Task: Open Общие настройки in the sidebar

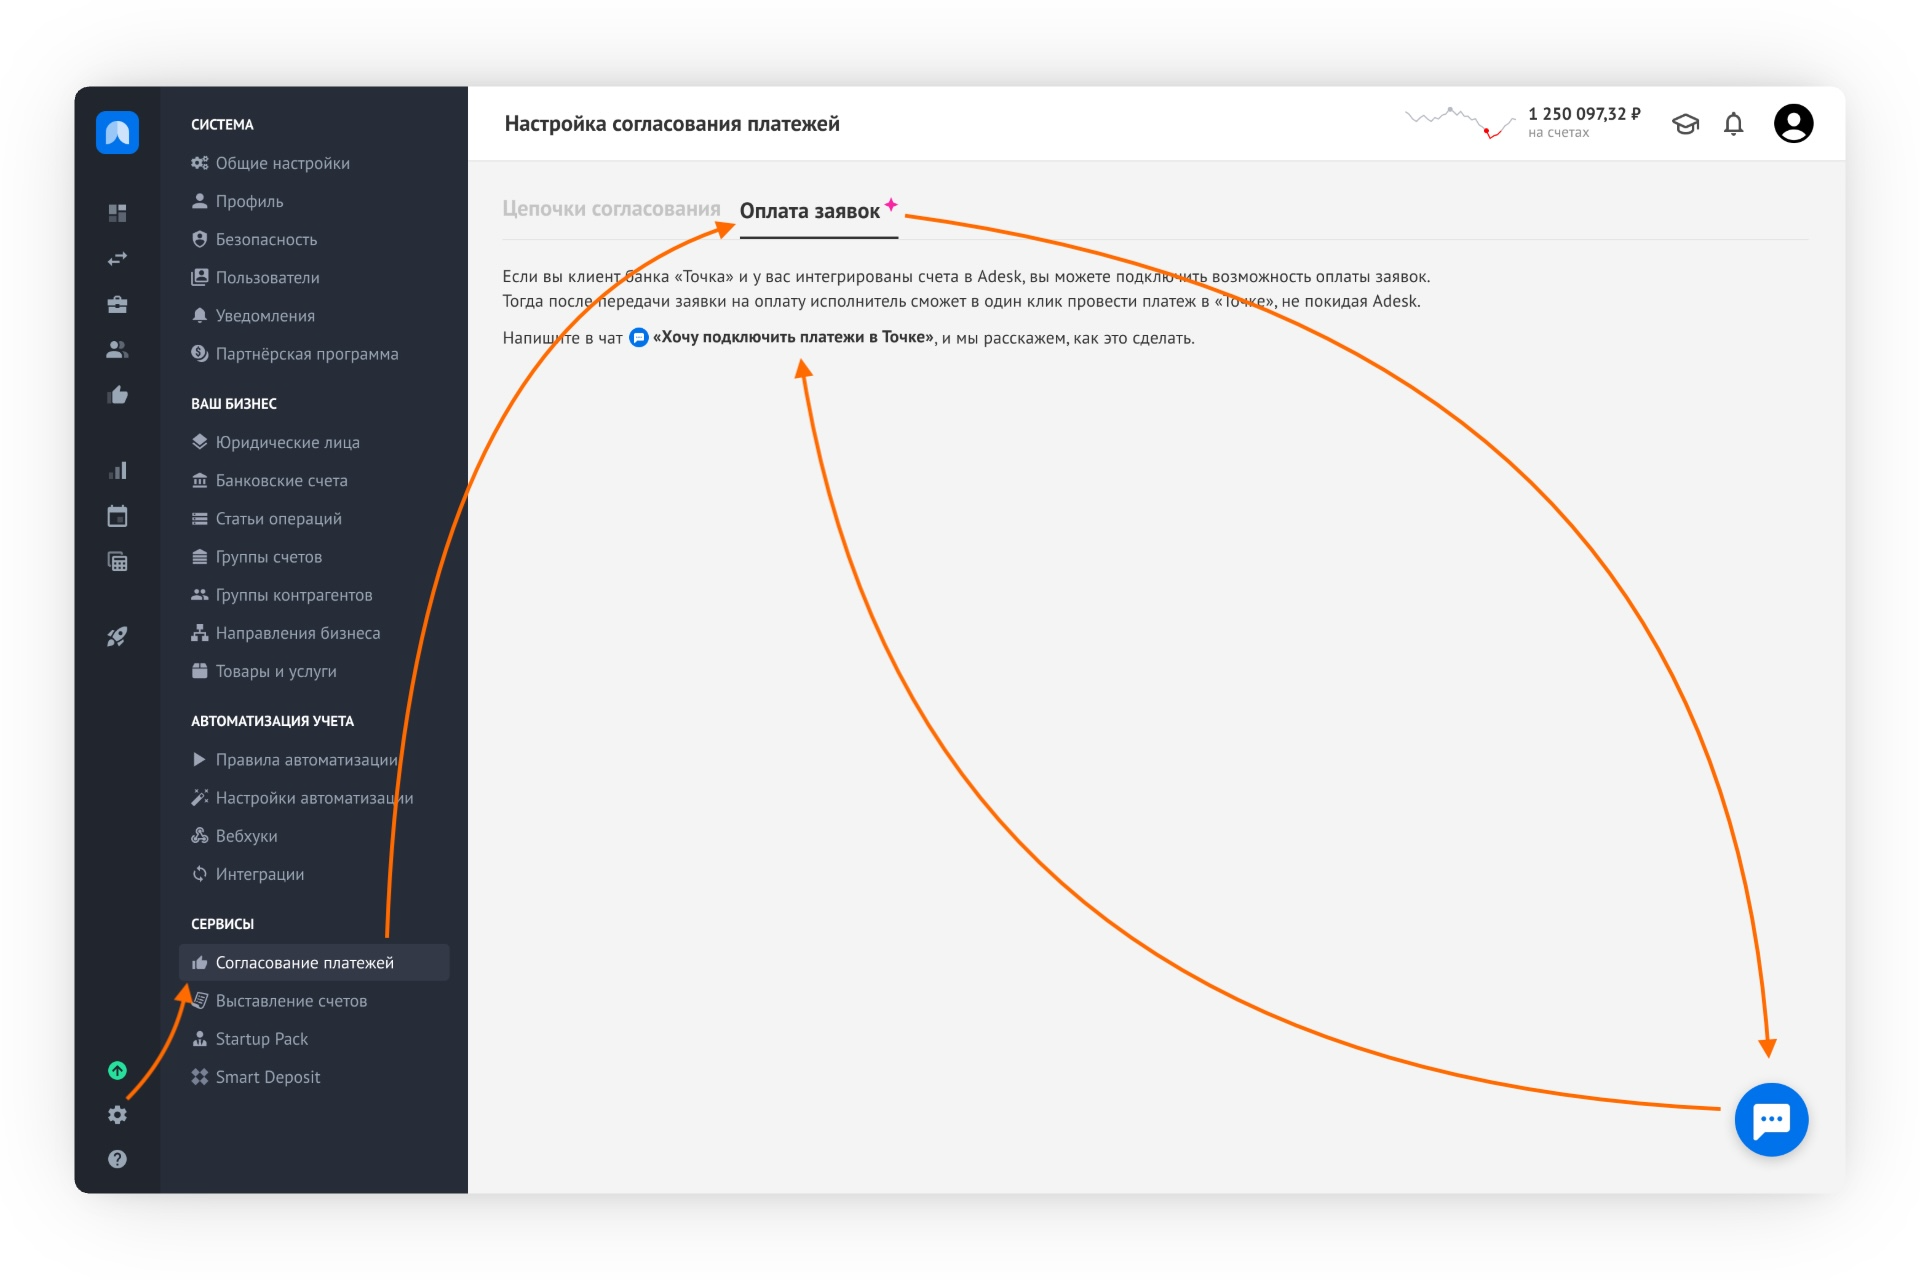Action: pyautogui.click(x=282, y=163)
